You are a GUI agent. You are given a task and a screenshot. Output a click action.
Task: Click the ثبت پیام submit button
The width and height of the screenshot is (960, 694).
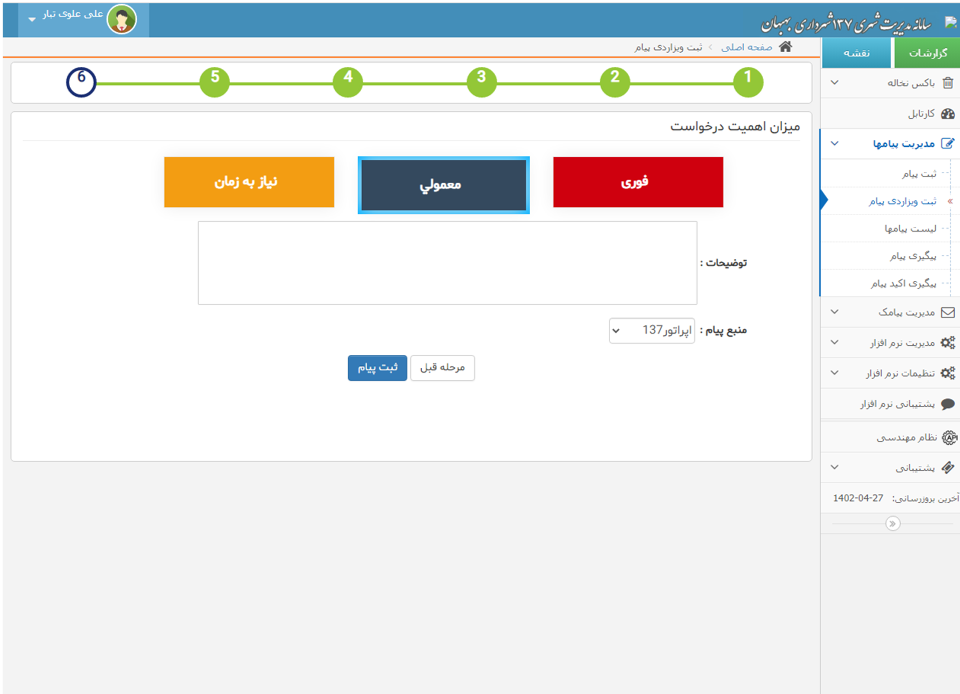click(x=377, y=368)
